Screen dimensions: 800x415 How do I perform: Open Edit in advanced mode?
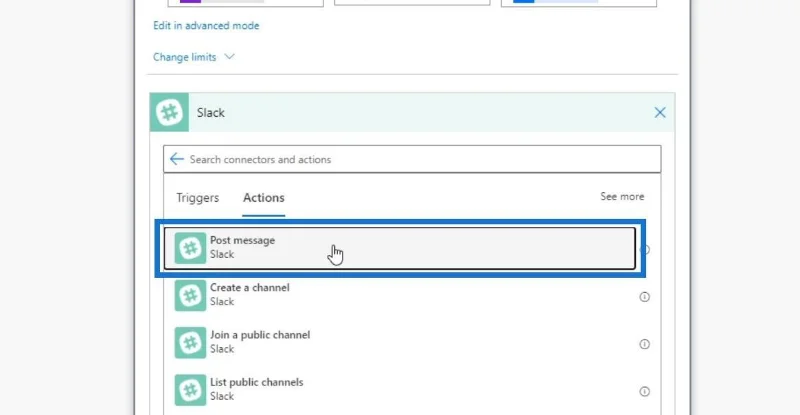(x=206, y=26)
